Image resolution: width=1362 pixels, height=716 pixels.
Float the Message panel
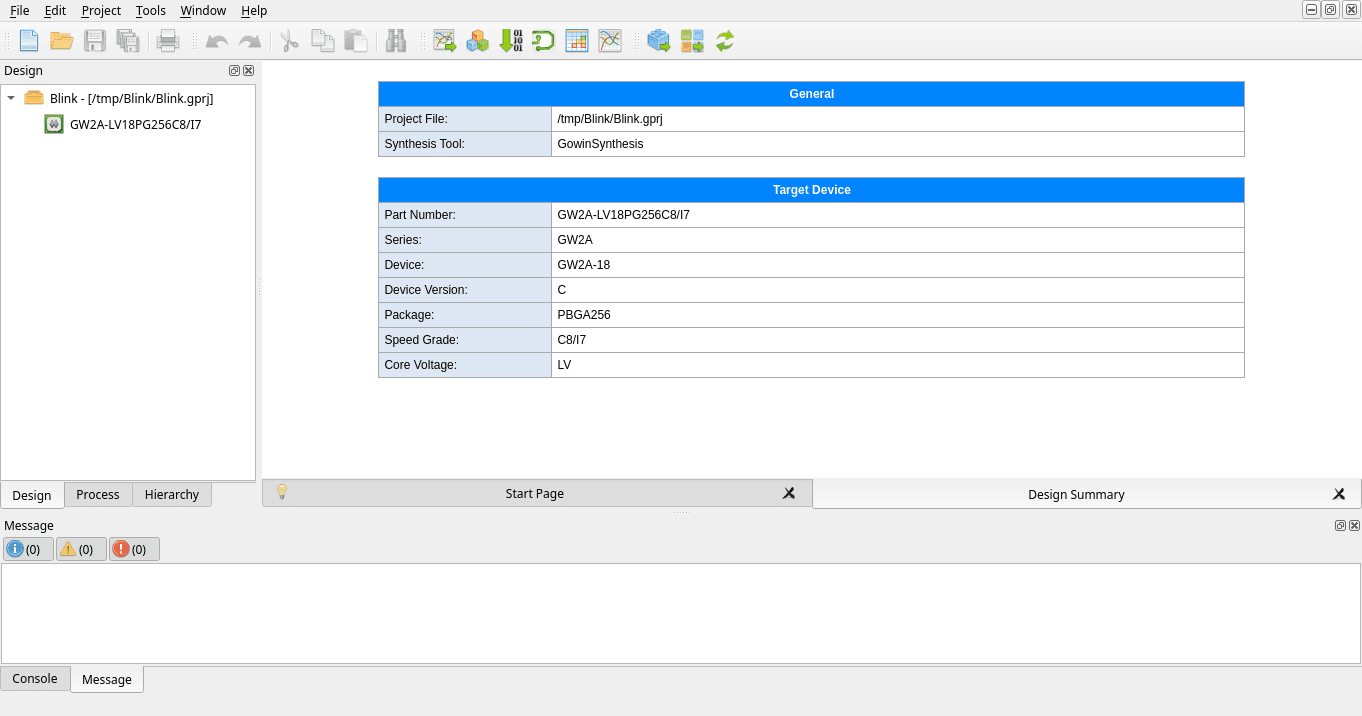point(1340,525)
